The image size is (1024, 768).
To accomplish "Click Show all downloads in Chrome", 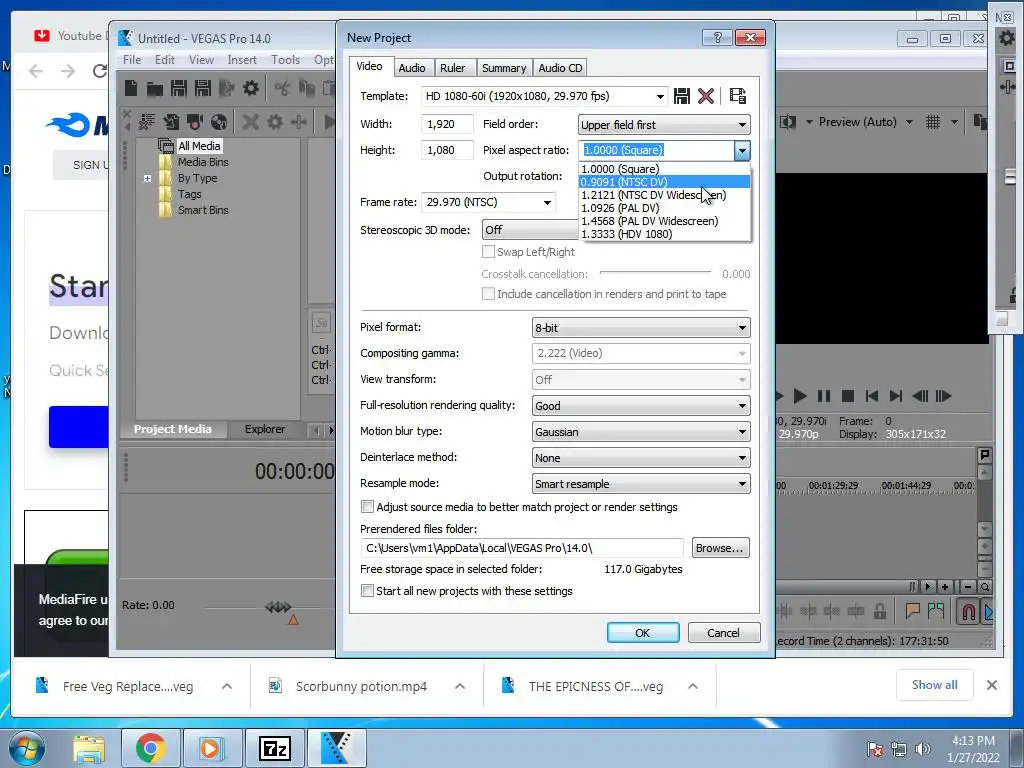I will click(x=935, y=684).
